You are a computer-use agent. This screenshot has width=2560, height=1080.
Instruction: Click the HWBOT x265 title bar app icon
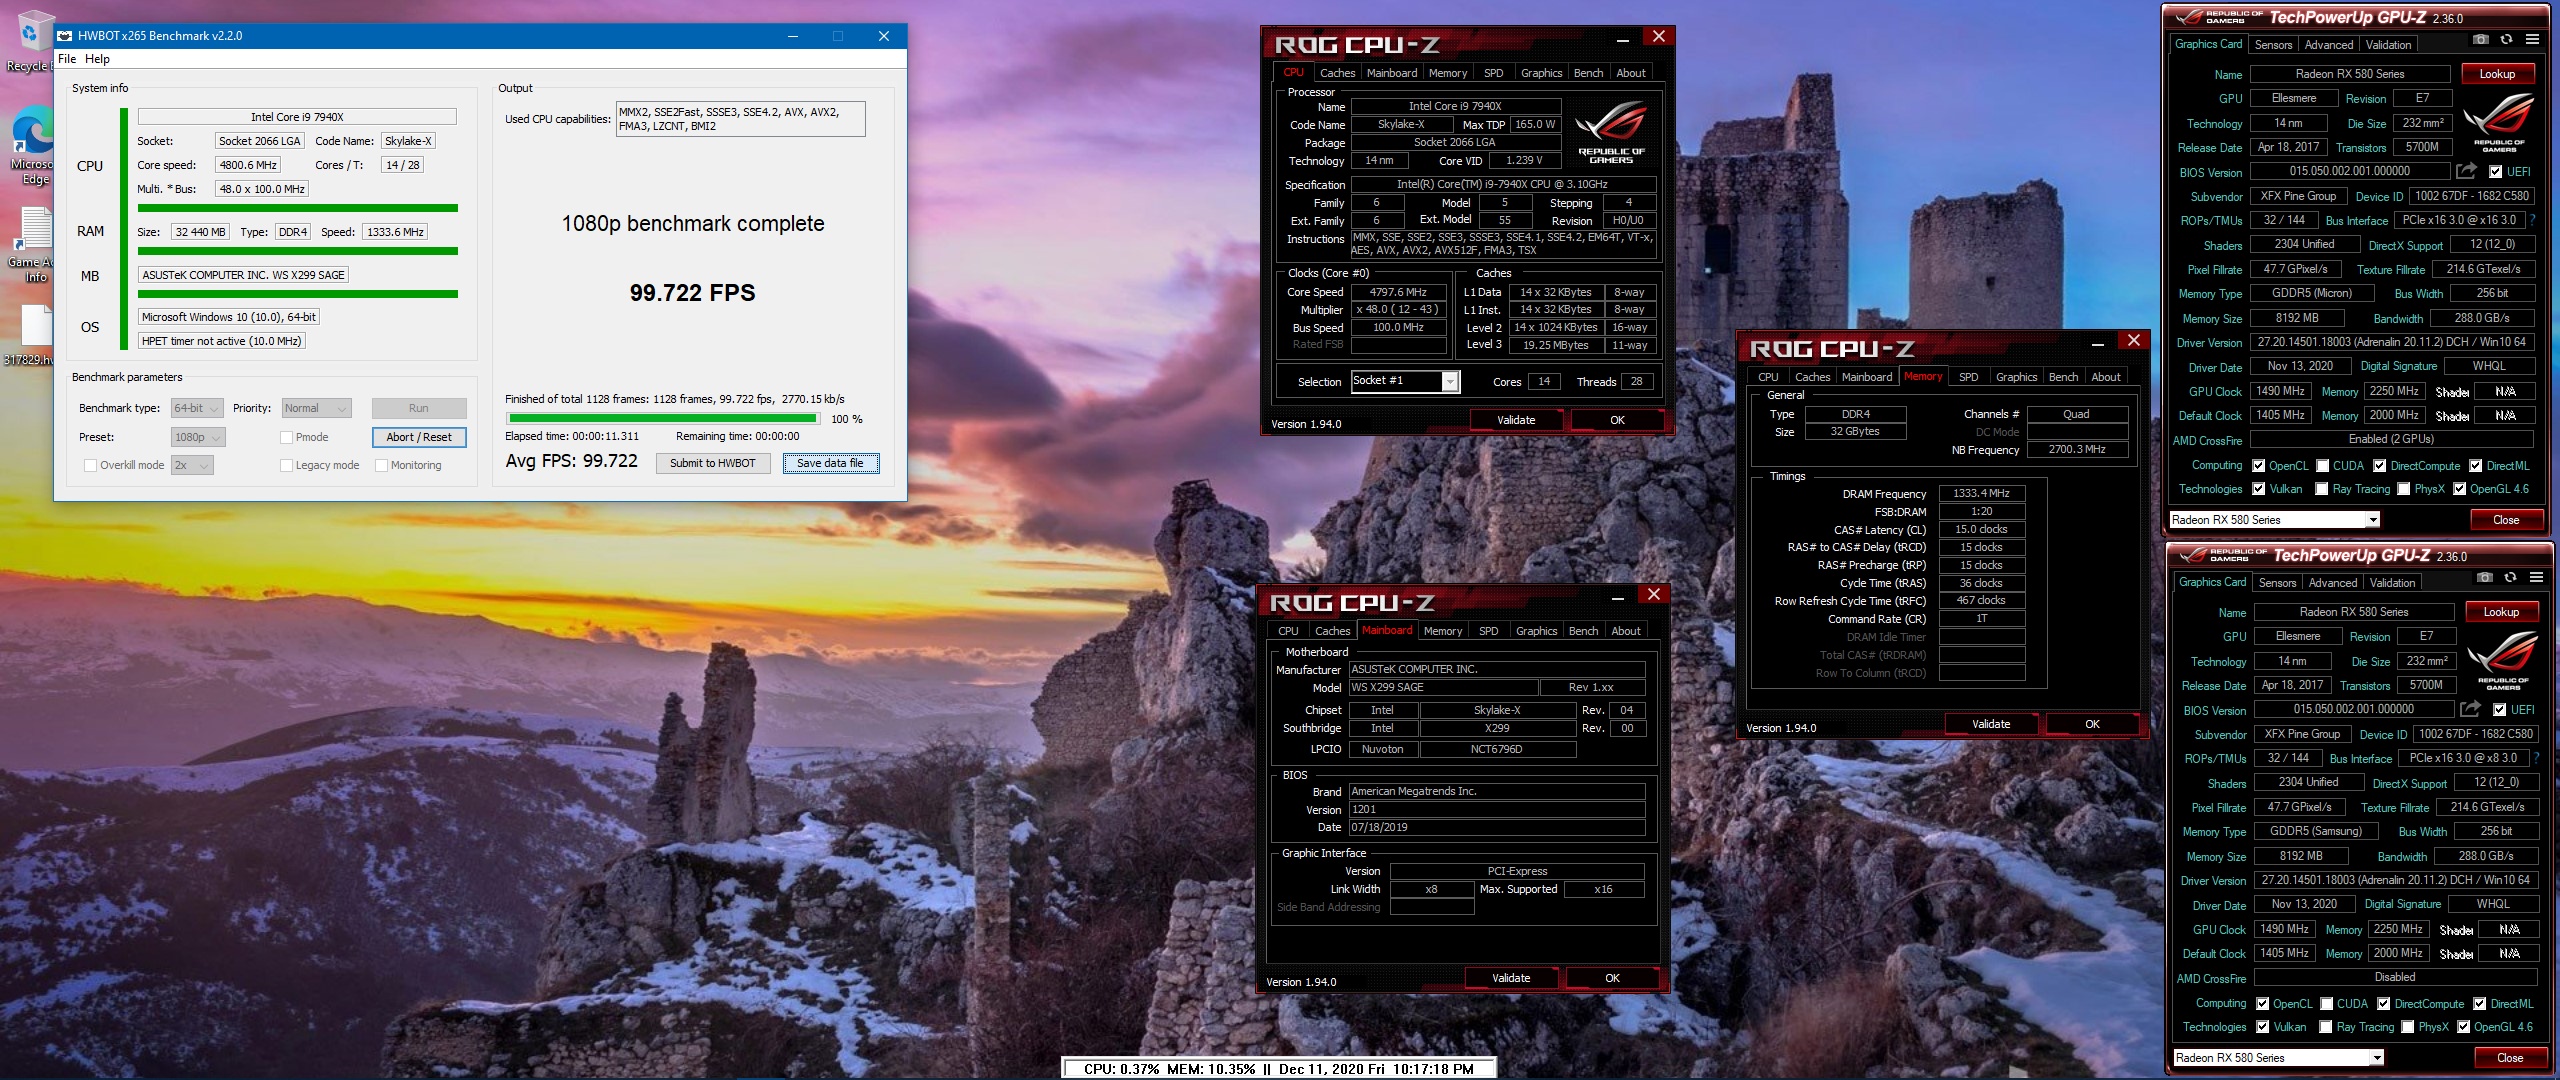(x=65, y=36)
